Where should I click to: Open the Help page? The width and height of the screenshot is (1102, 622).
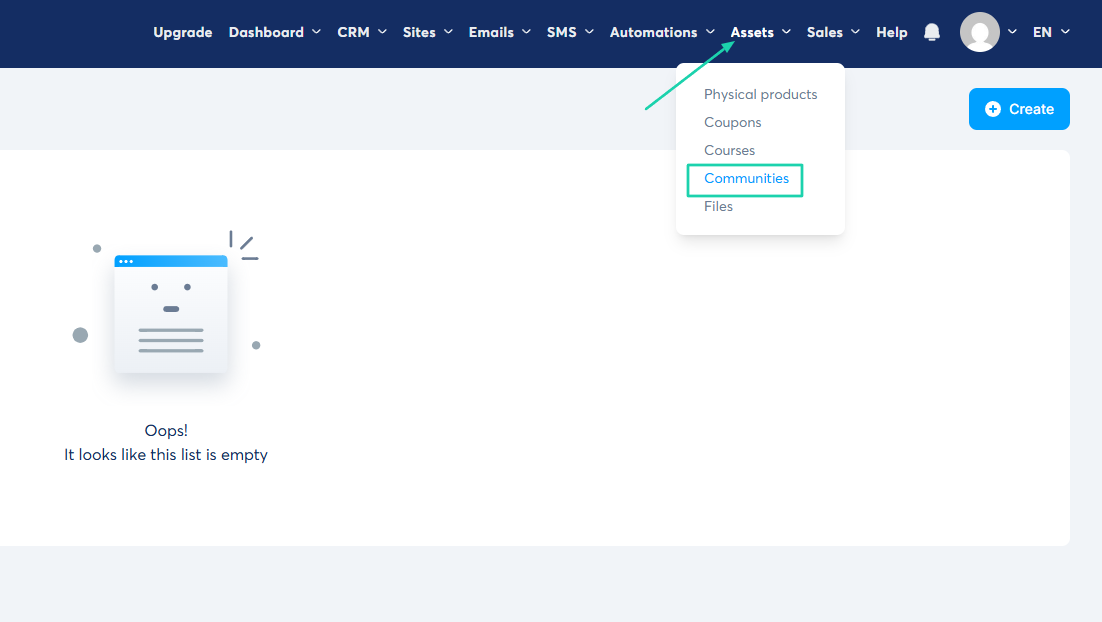(x=892, y=32)
